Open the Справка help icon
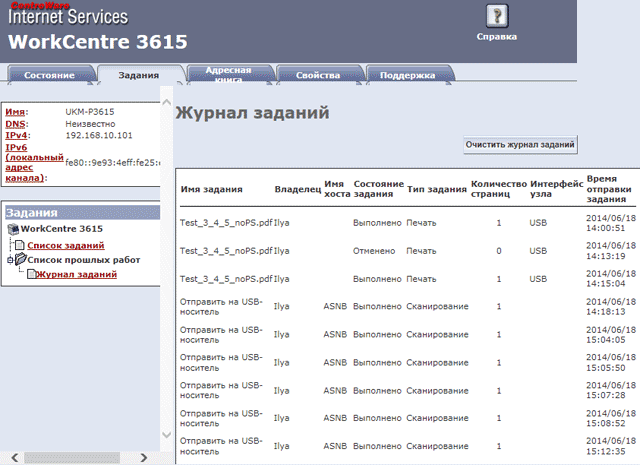This screenshot has height=465, width=640. [x=496, y=17]
